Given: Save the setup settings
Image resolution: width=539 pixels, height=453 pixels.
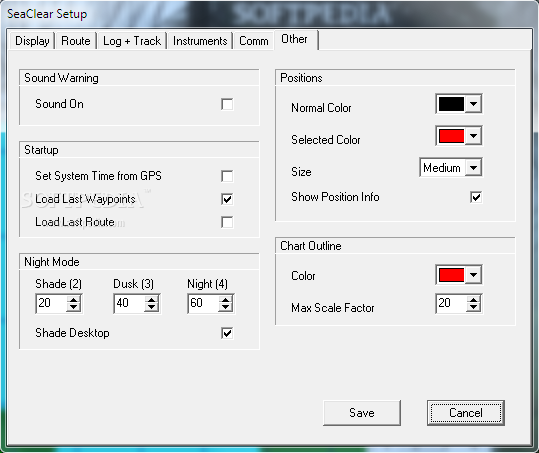Looking at the screenshot, I should [362, 412].
